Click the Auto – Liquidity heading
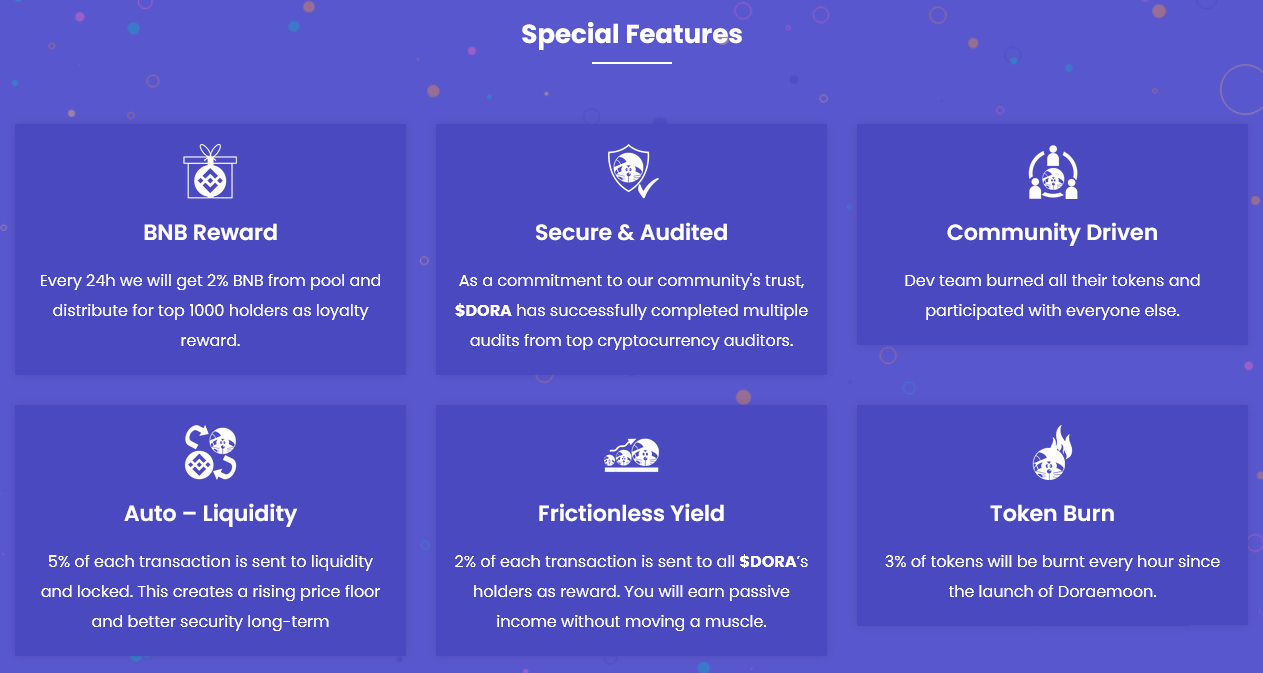This screenshot has height=673, width=1263. 210,514
